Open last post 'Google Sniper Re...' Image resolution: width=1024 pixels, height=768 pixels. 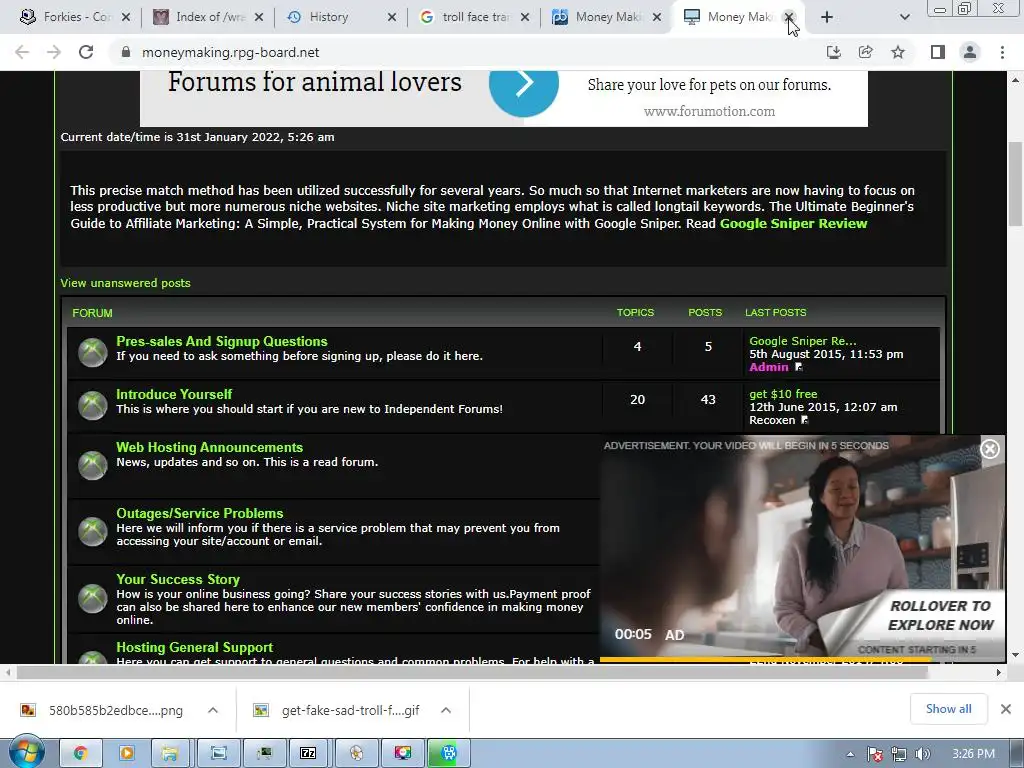[x=803, y=341]
